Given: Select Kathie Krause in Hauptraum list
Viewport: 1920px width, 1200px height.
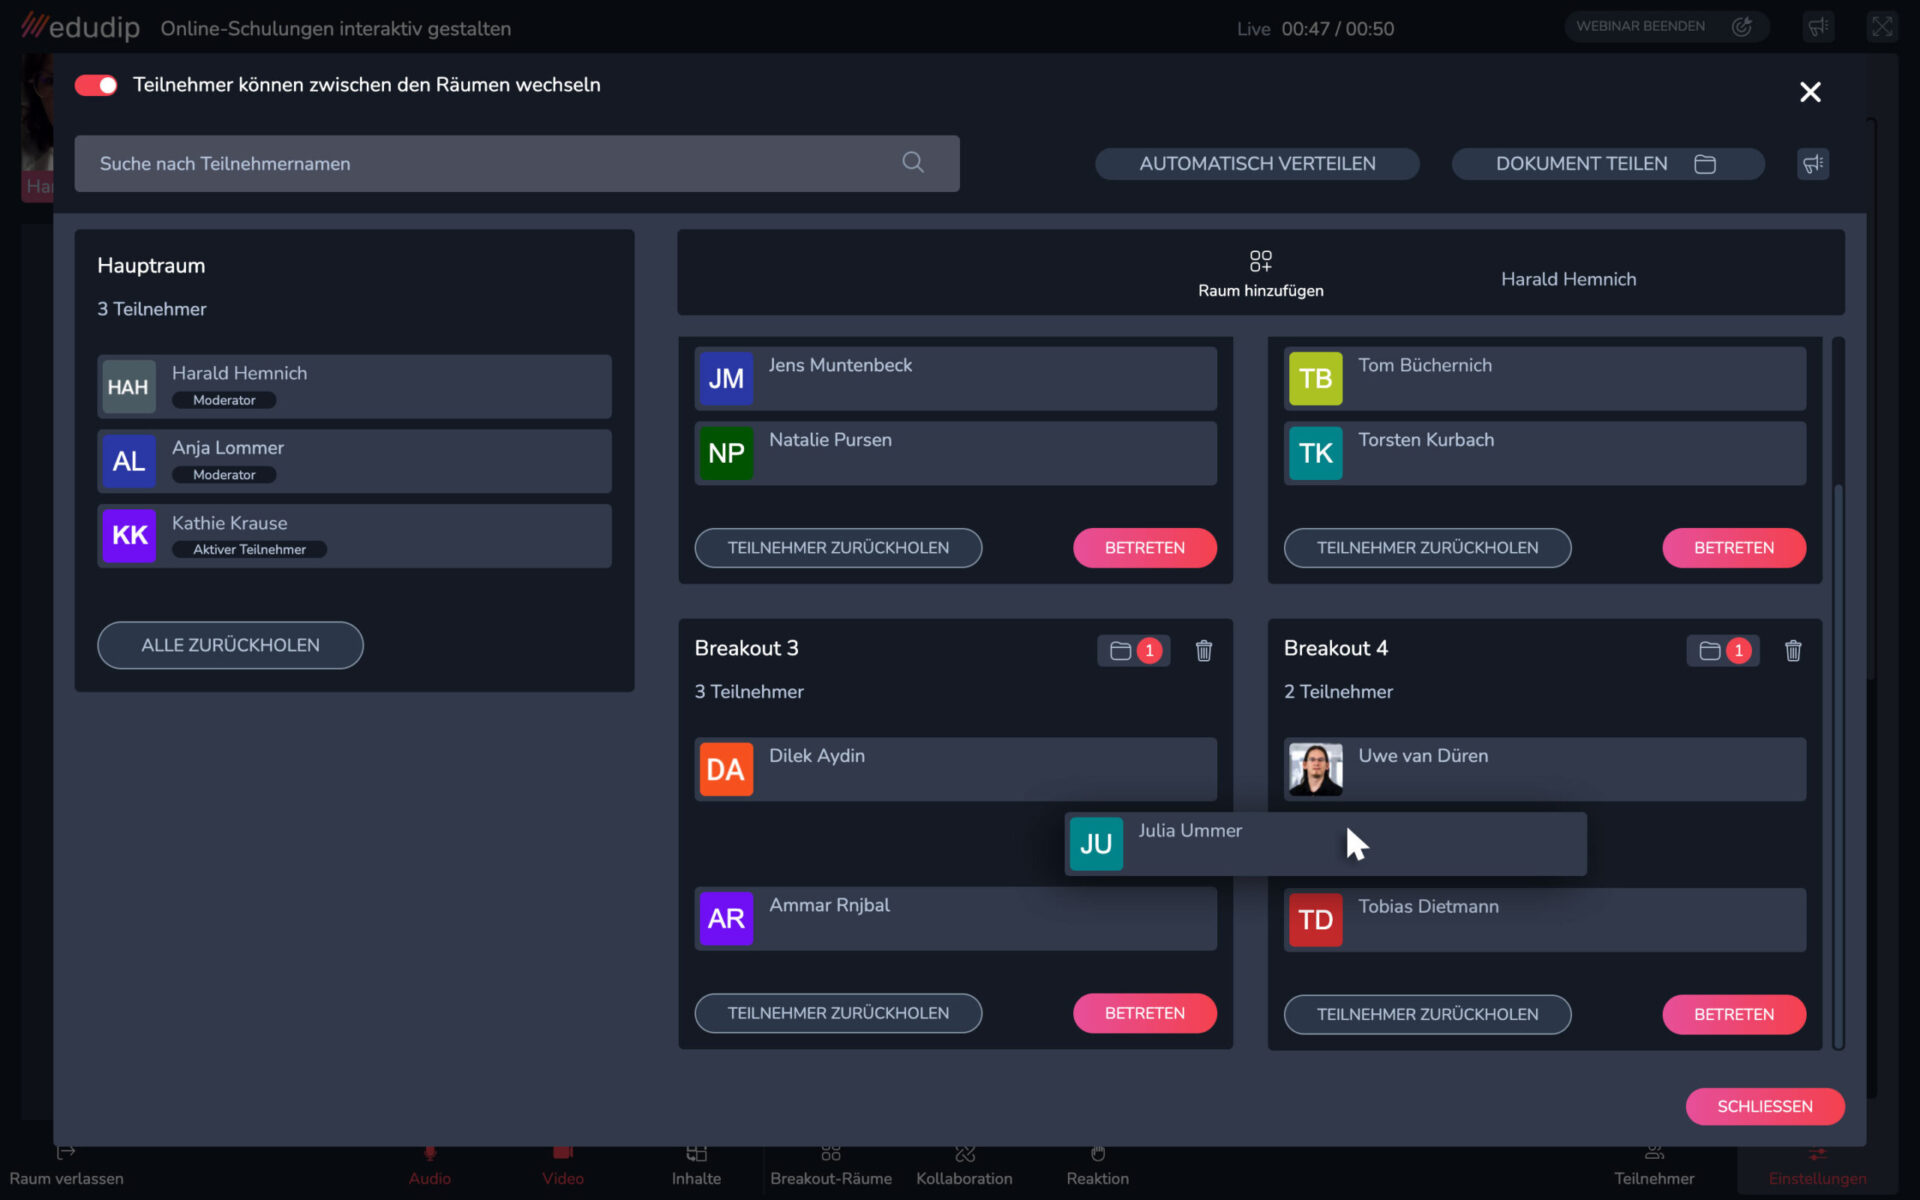Looking at the screenshot, I should pyautogui.click(x=354, y=536).
